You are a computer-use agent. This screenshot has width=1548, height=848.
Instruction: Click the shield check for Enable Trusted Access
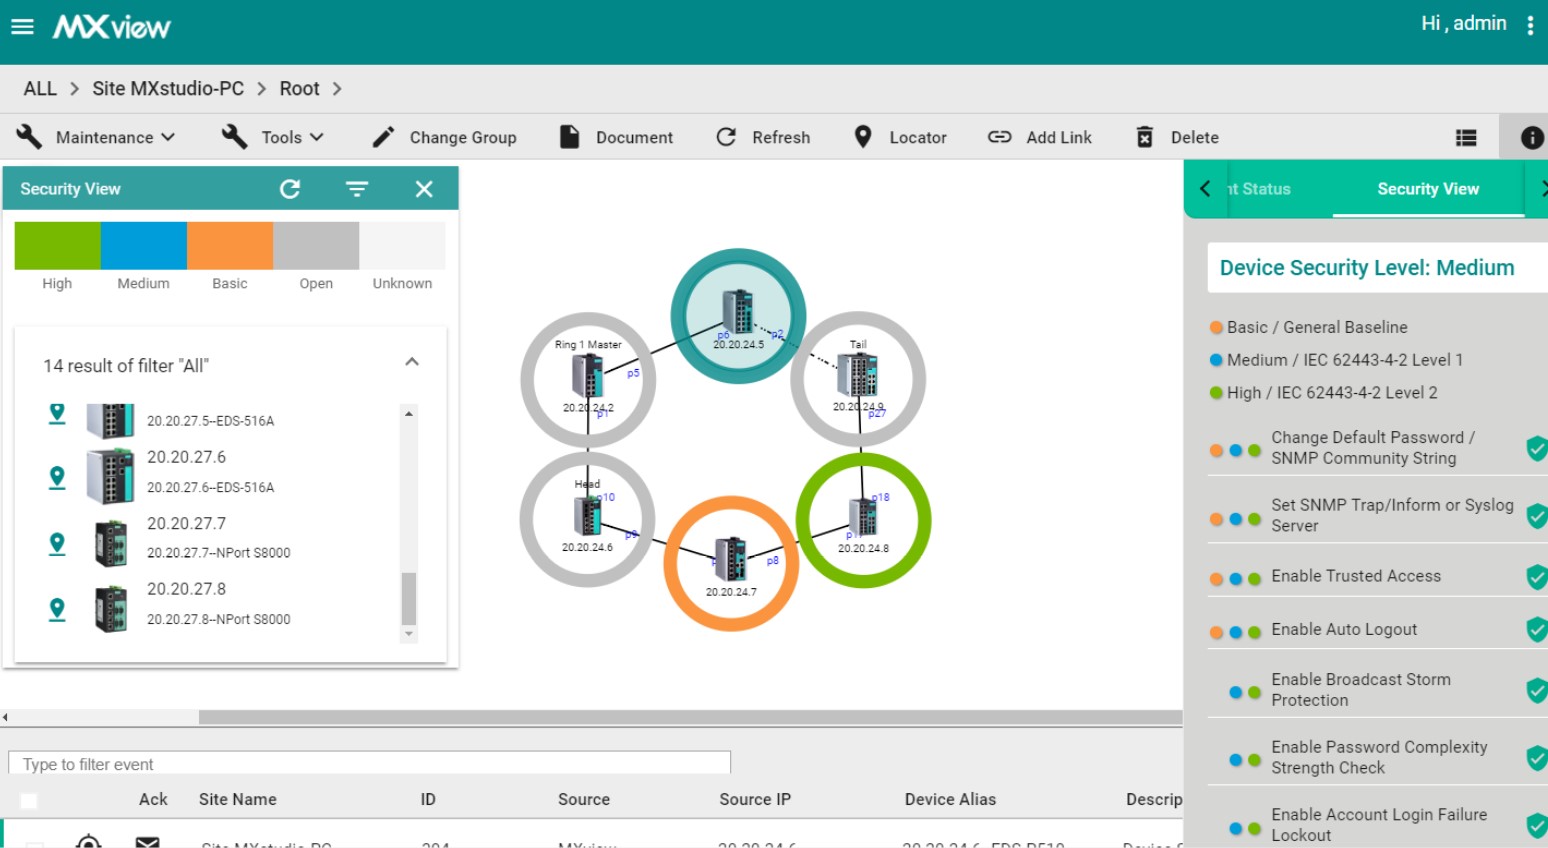tap(1537, 577)
